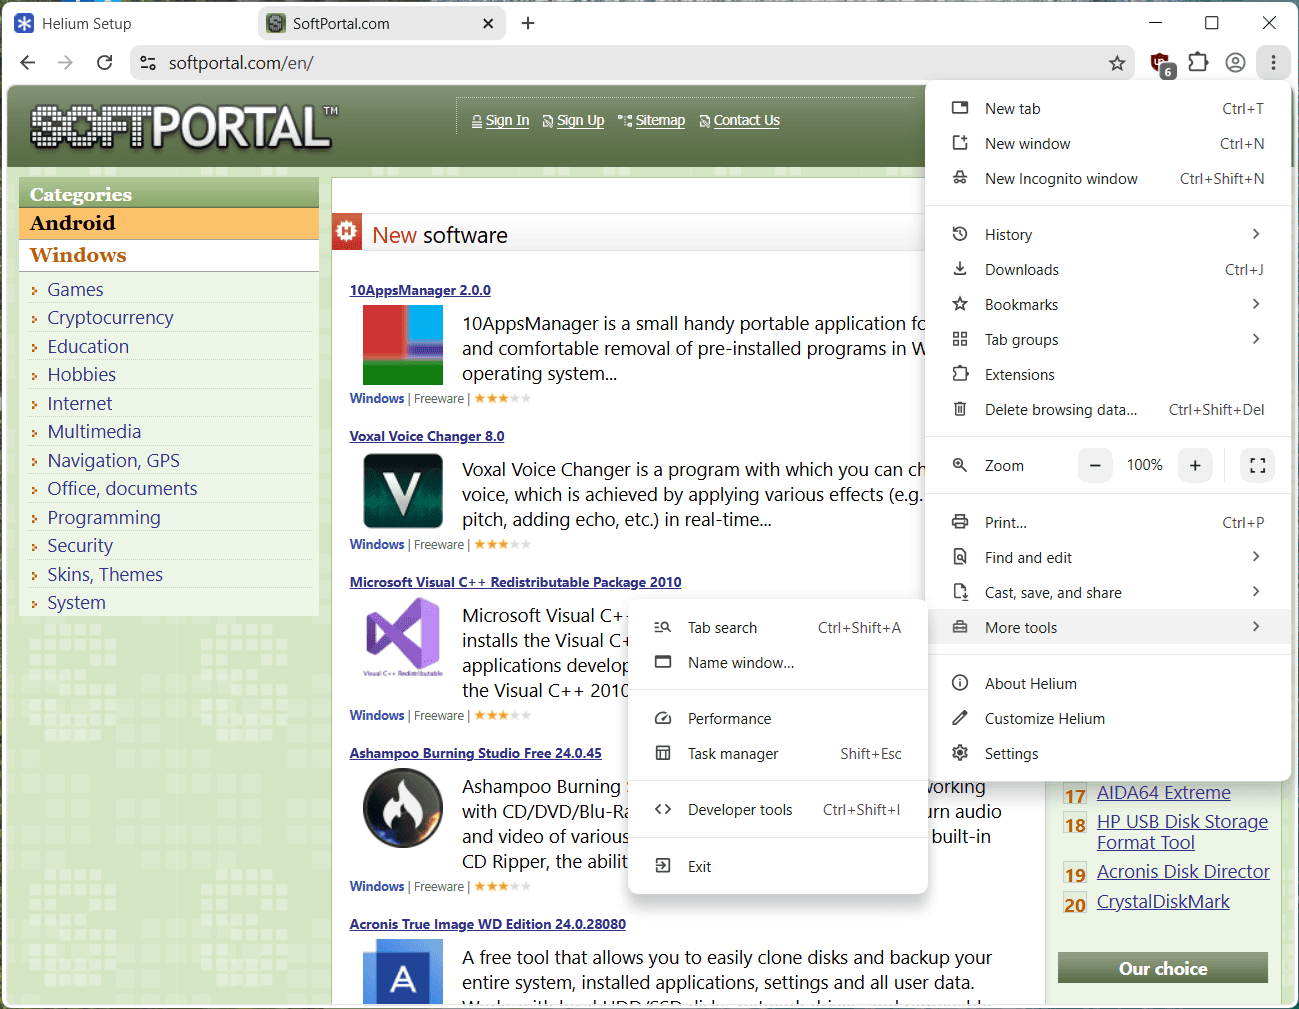1299x1009 pixels.
Task: Go back with the left arrow icon
Action: click(x=28, y=63)
